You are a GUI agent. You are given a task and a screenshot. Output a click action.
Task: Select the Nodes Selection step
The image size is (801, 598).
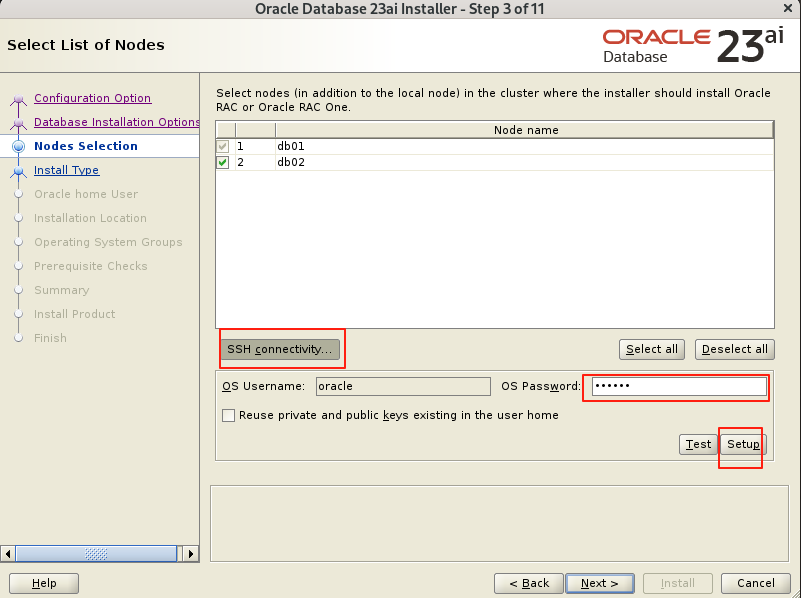click(86, 146)
